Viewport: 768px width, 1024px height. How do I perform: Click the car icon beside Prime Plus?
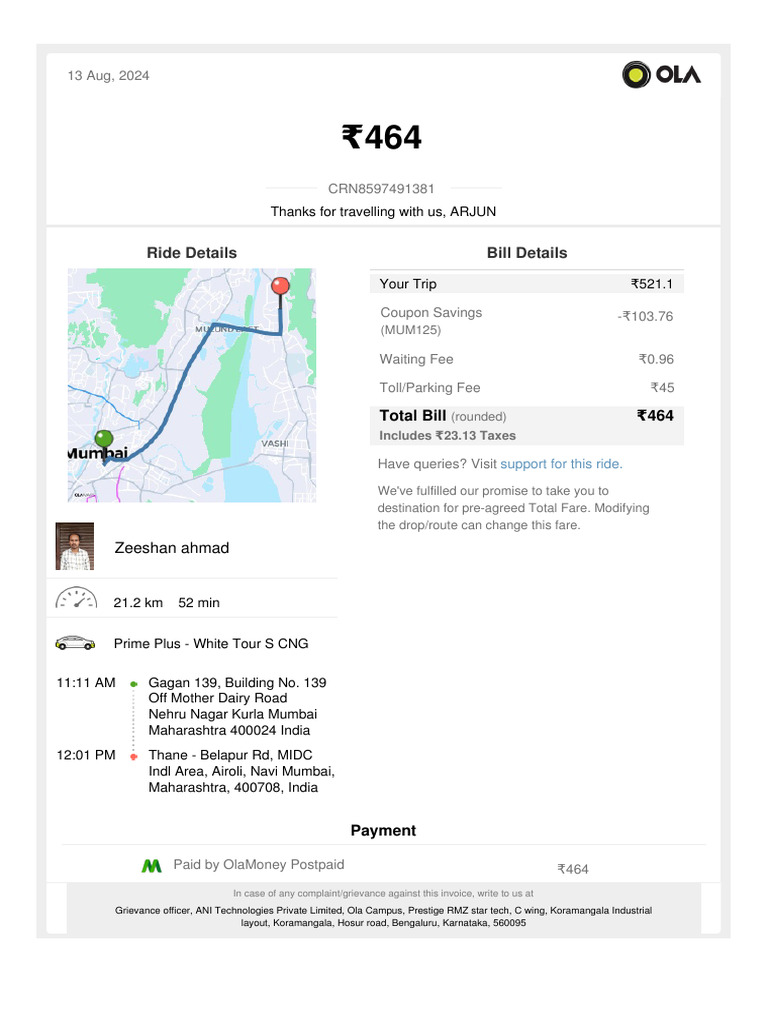[75, 643]
